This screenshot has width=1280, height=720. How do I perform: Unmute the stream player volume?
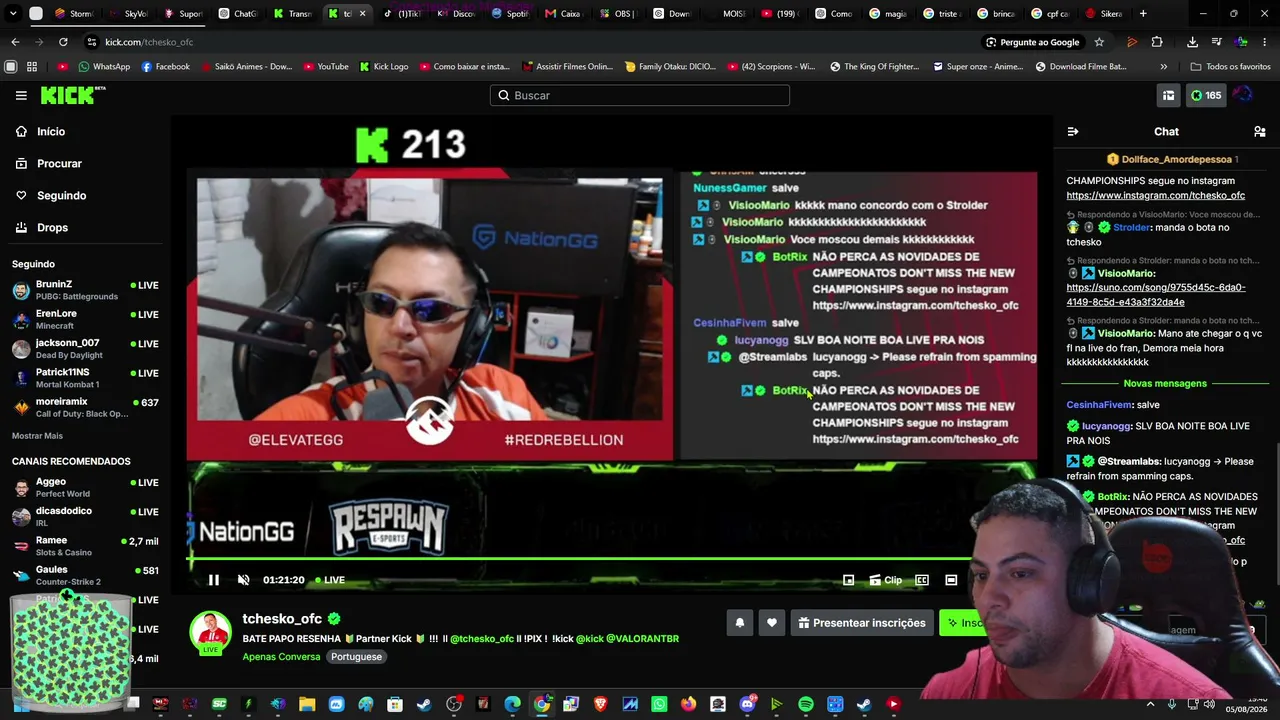pyautogui.click(x=243, y=580)
